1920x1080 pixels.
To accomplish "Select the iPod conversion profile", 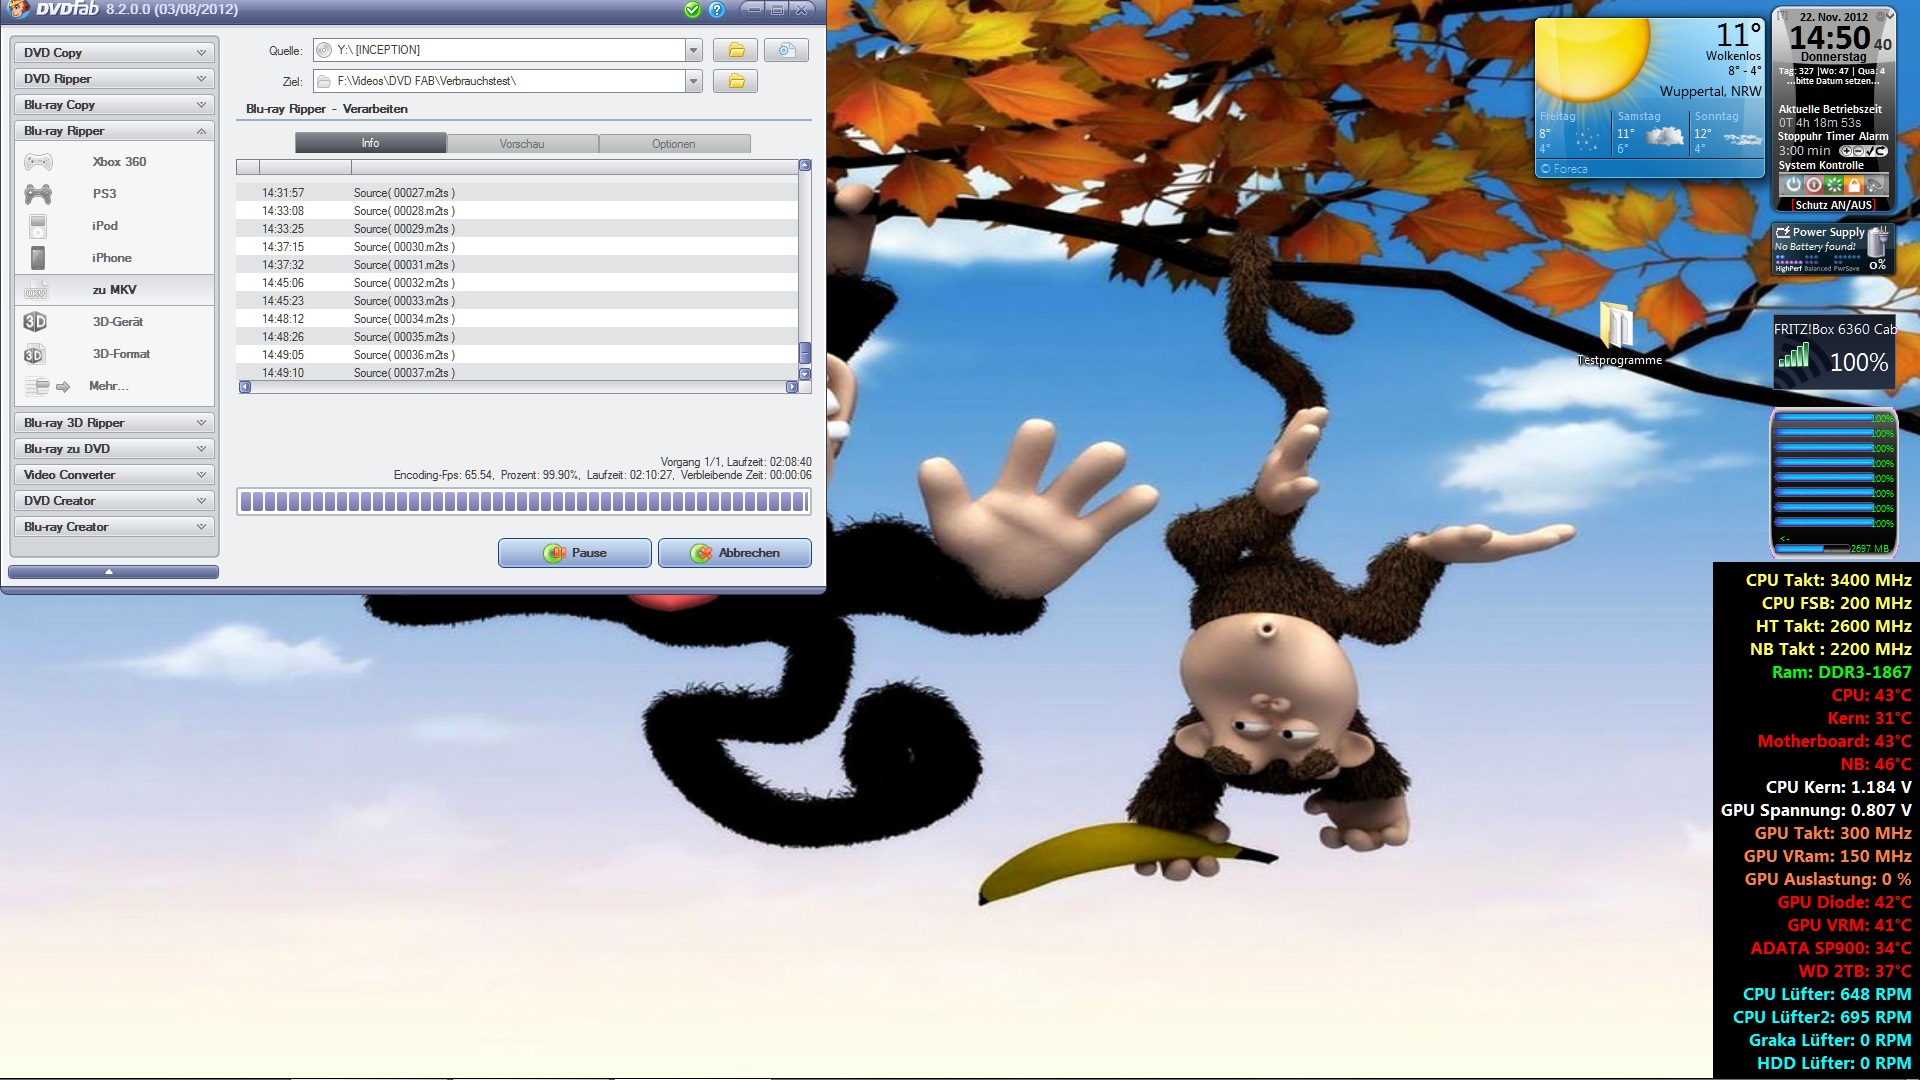I will click(x=38, y=226).
